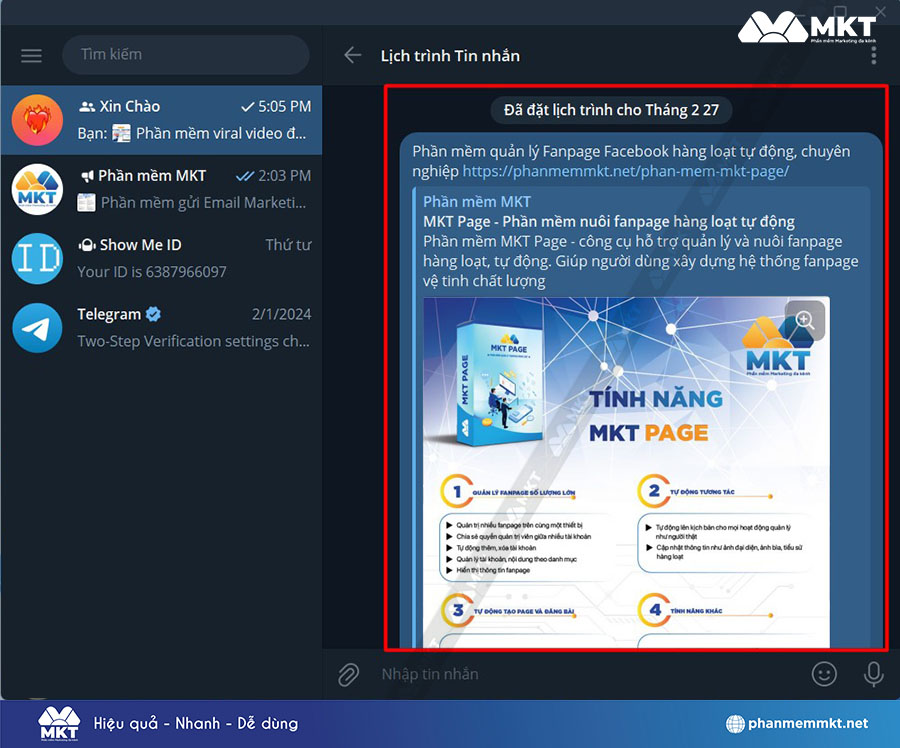Click the 'Phần mềm viral video' preview text
The width and height of the screenshot is (900, 748).
[221, 133]
